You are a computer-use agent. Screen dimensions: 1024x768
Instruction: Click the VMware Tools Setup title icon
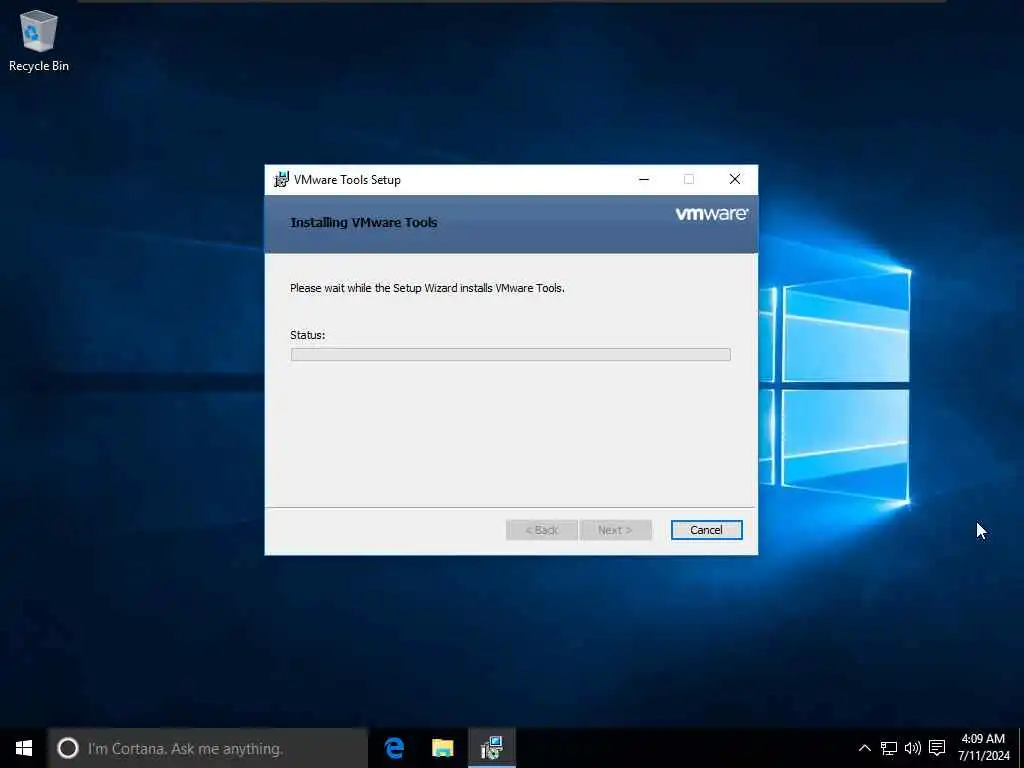coord(281,180)
